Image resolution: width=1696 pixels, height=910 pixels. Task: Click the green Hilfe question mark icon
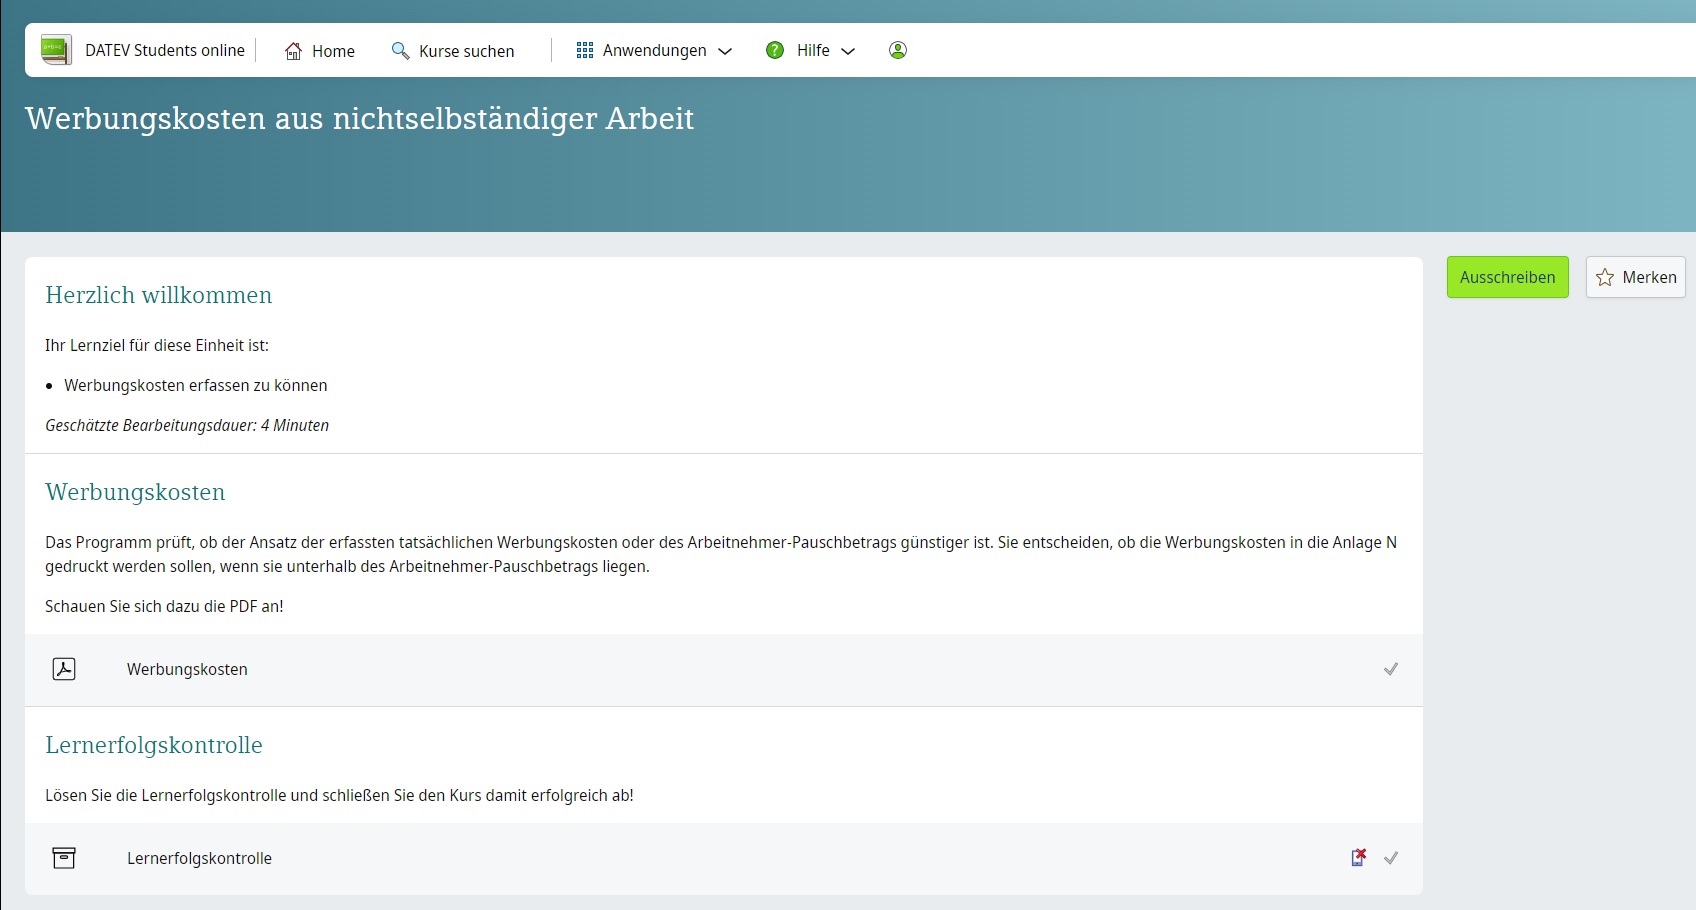pyautogui.click(x=776, y=50)
